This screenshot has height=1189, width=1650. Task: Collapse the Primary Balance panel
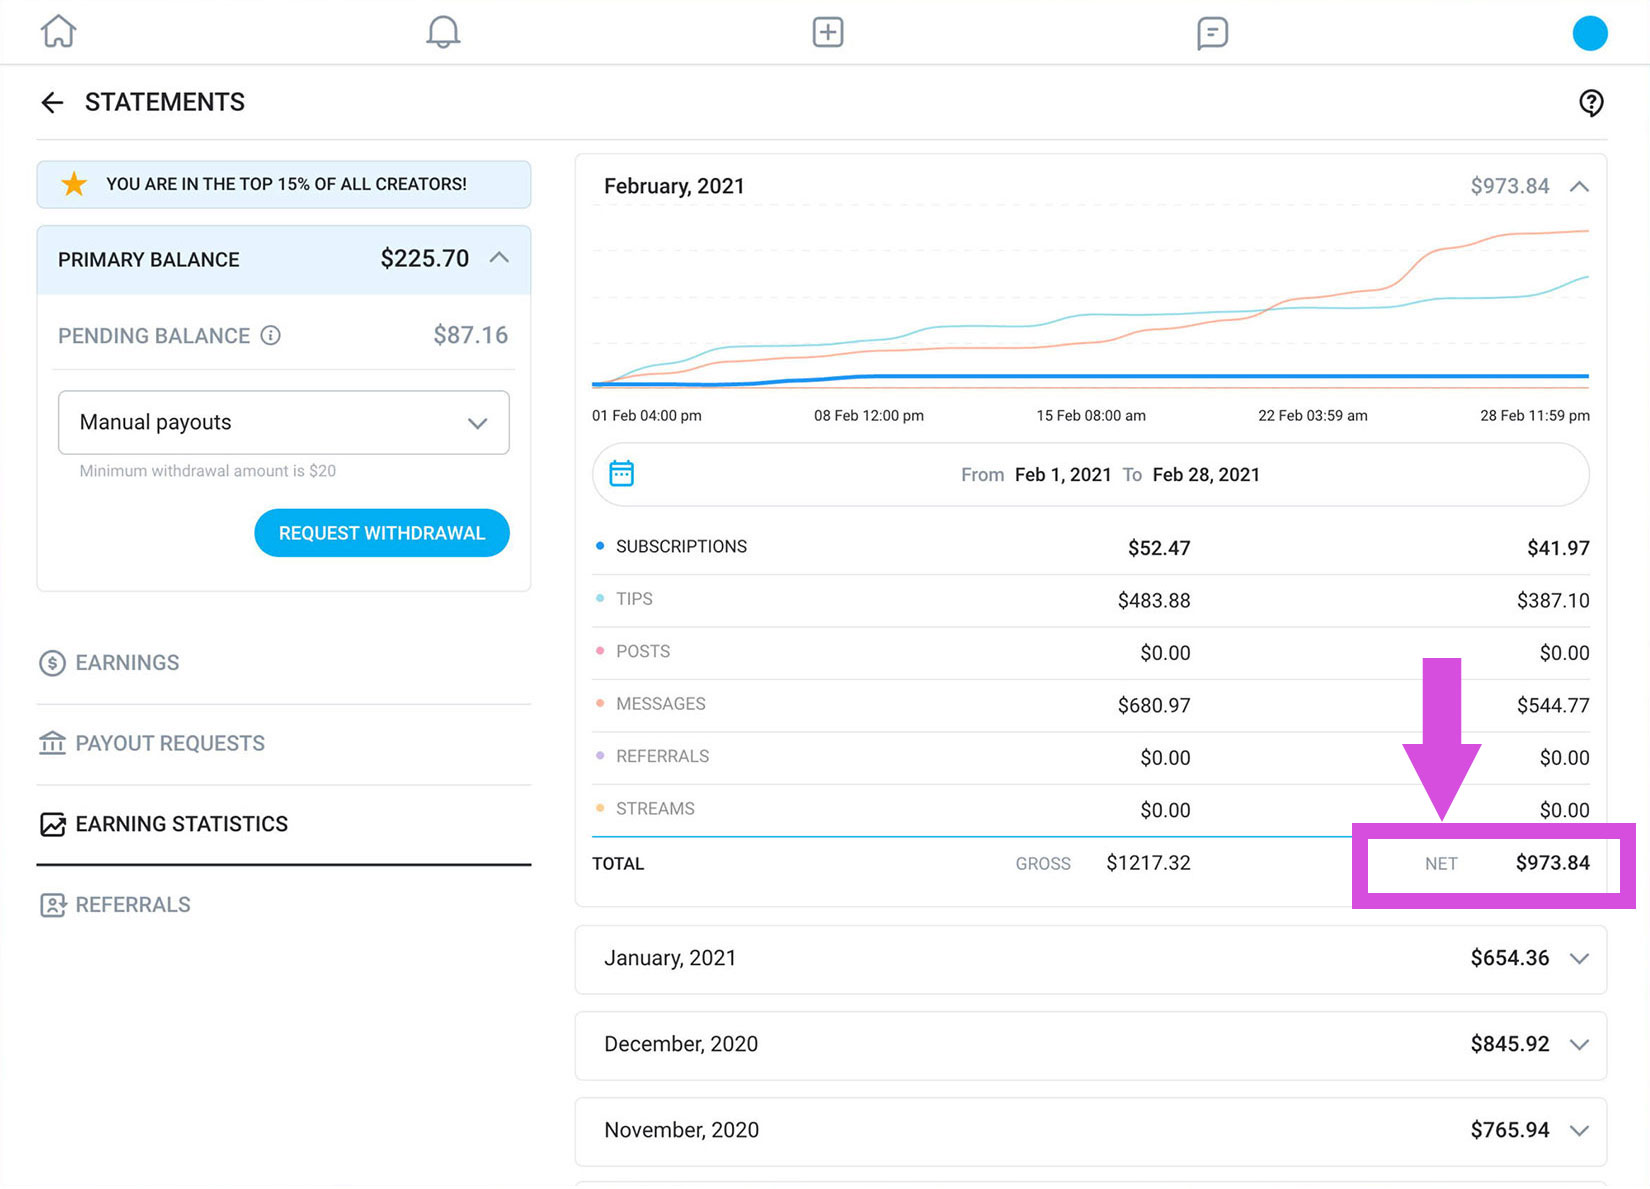(499, 259)
